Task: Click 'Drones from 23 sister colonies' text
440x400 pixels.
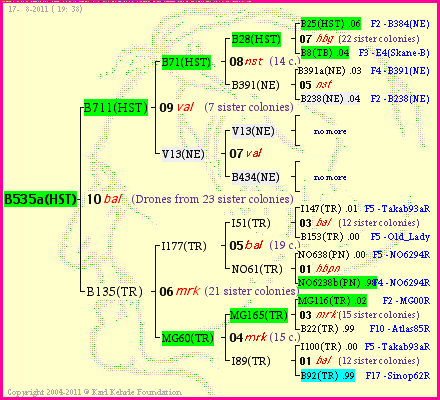Action: pyautogui.click(x=212, y=199)
